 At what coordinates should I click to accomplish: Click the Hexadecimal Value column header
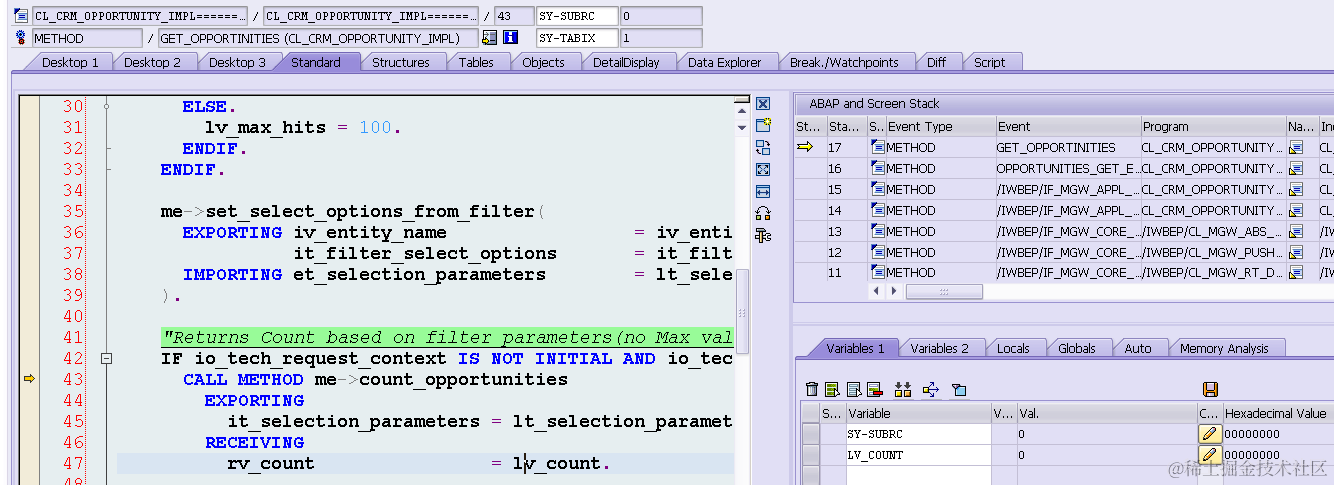(1277, 413)
